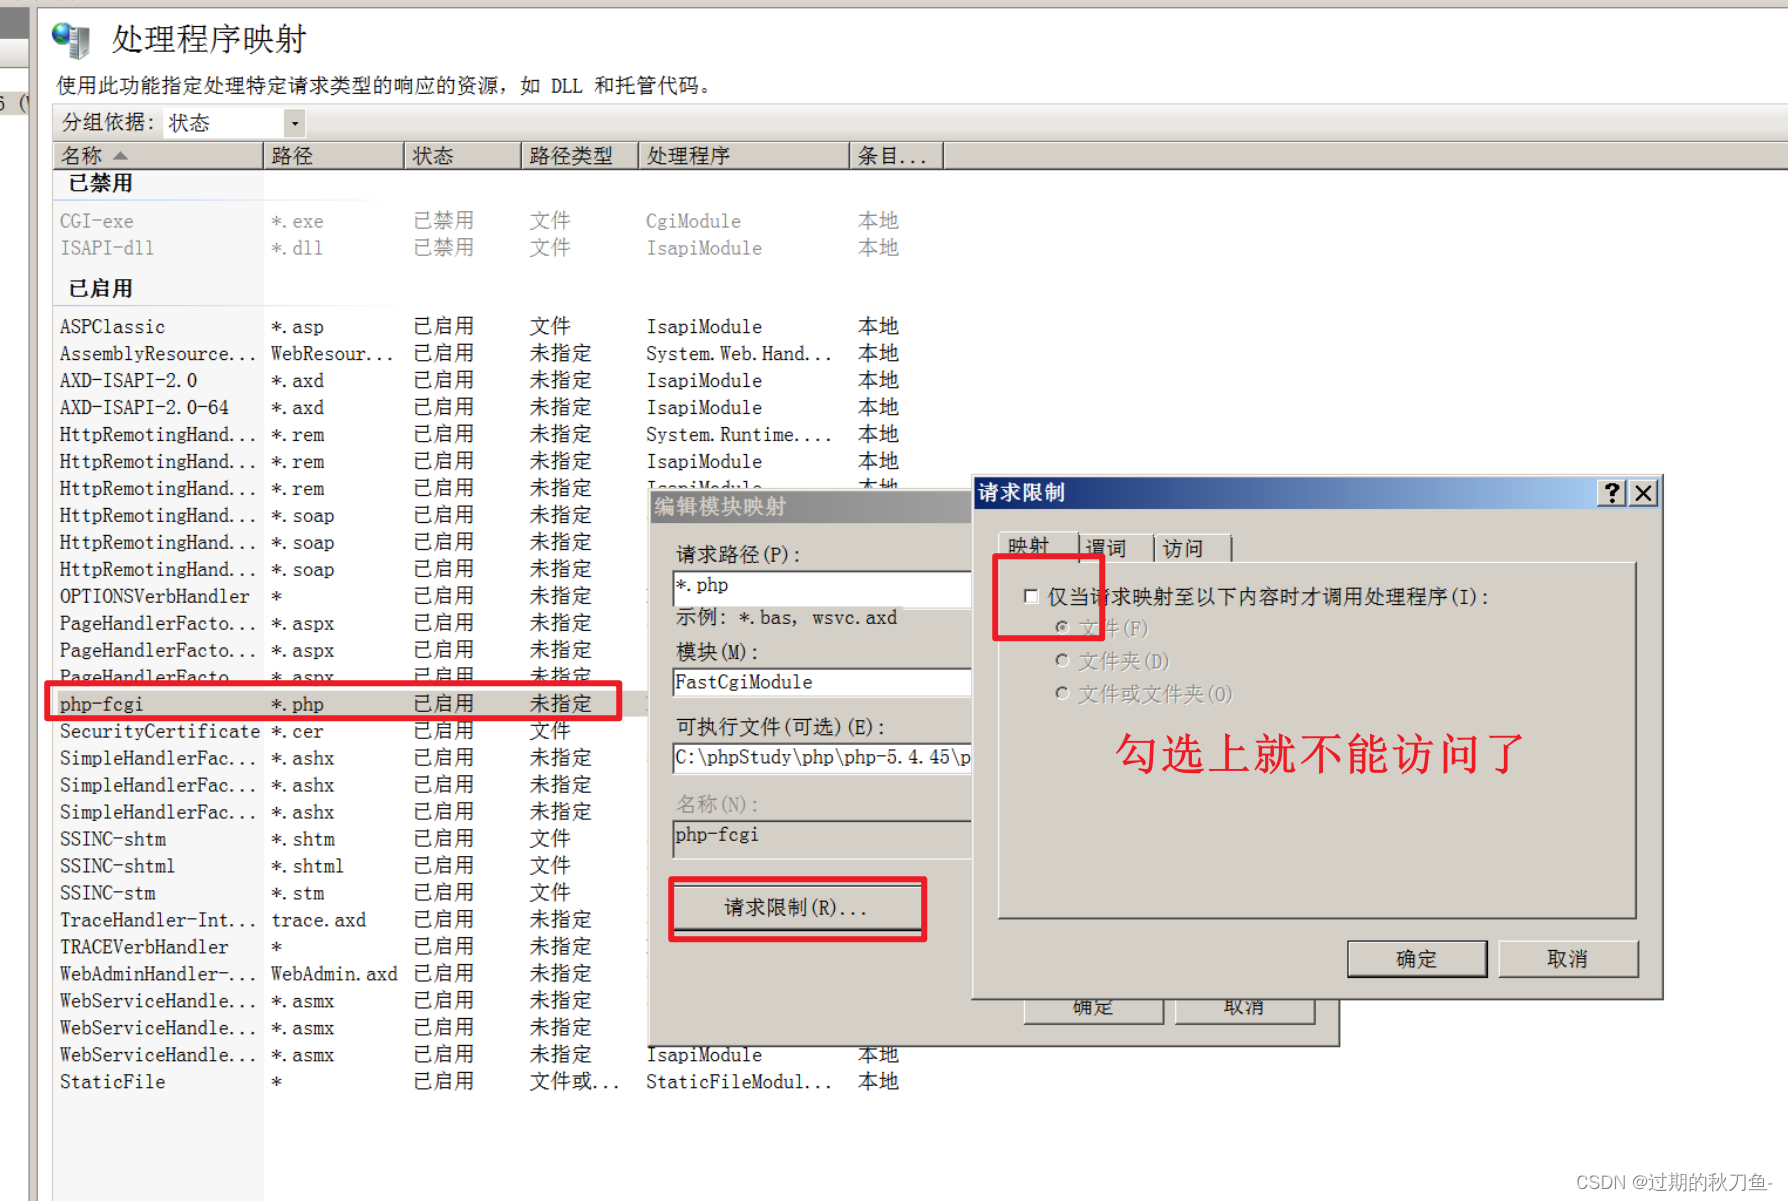Select the 文件或文件夹(O) radio option
Viewport: 1788px width, 1201px height.
click(1062, 693)
